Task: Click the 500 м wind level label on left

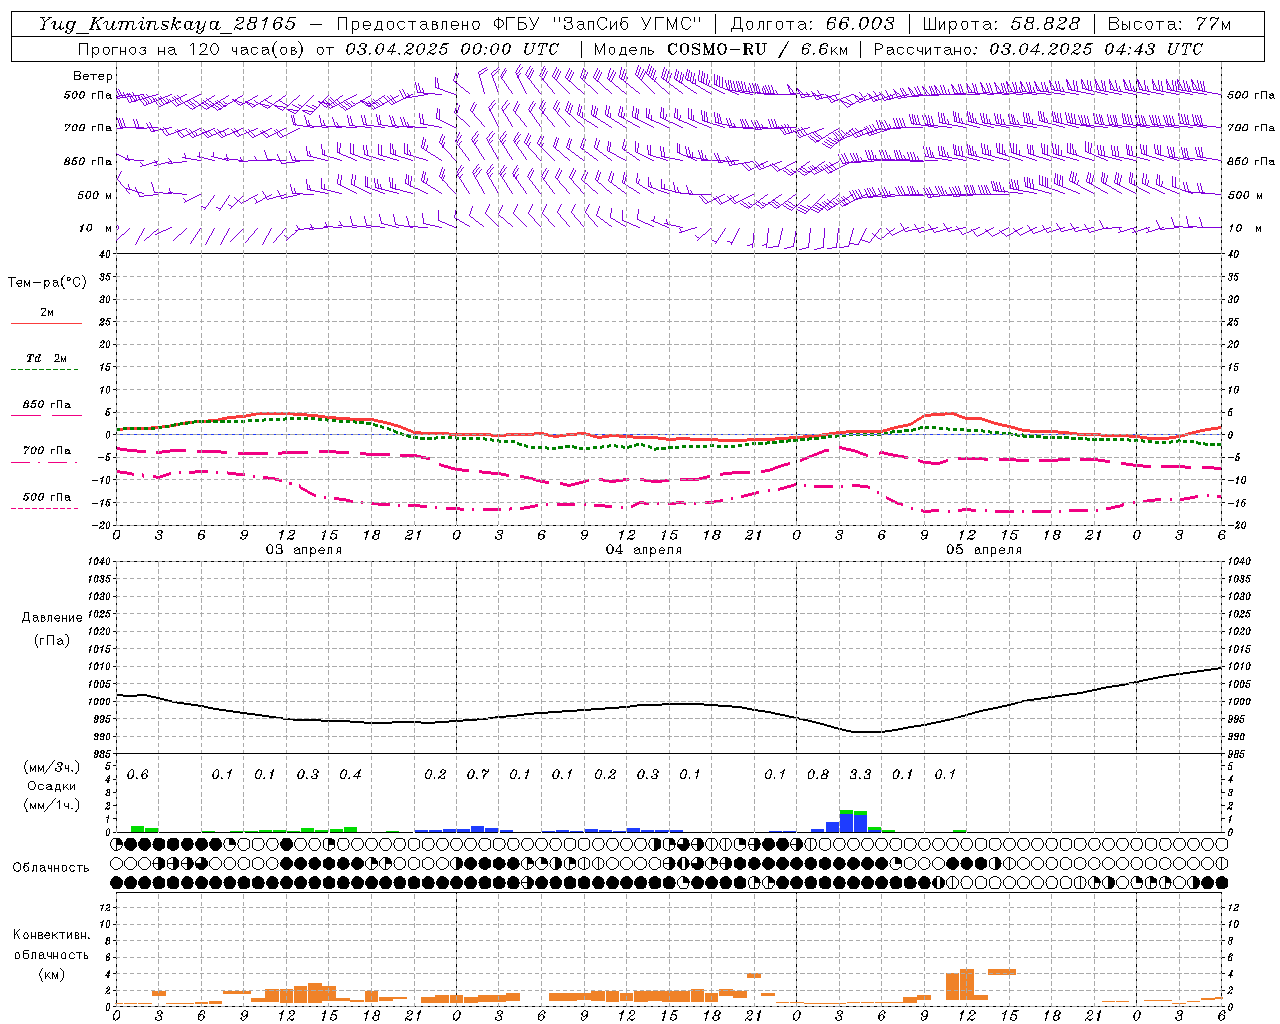Action: tap(96, 195)
